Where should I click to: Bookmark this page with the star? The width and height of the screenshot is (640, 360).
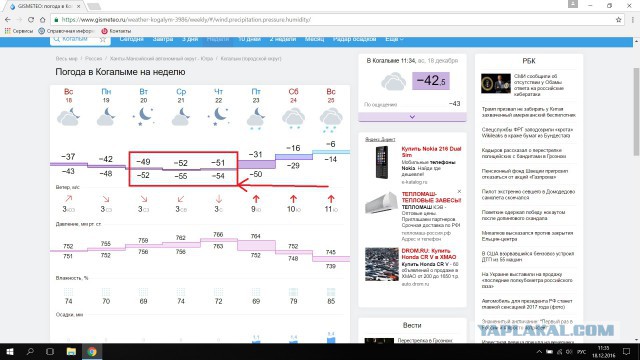click(x=618, y=20)
